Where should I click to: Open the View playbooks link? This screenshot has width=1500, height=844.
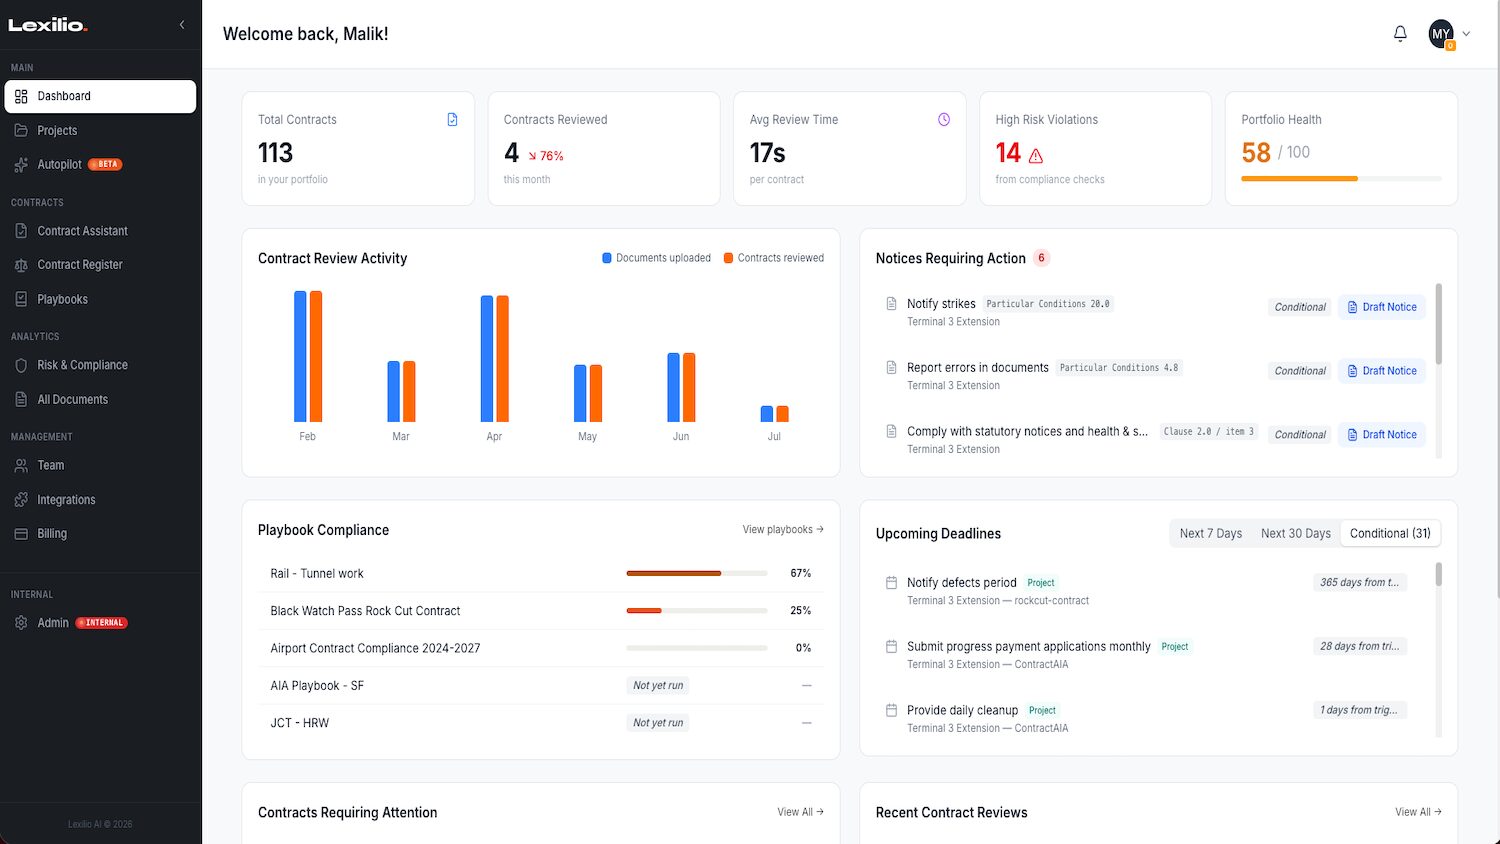(x=783, y=530)
